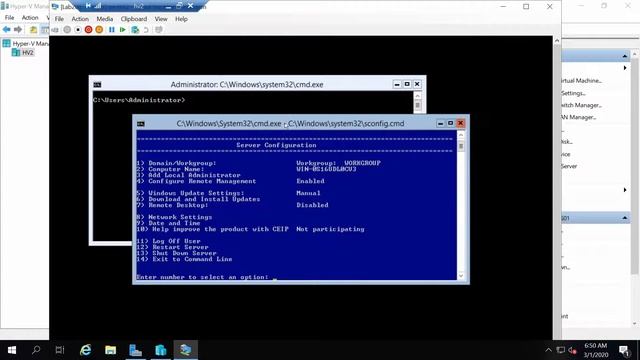Click the pin icon on the blue connection bar
This screenshot has width=640, height=360.
coord(88,6)
